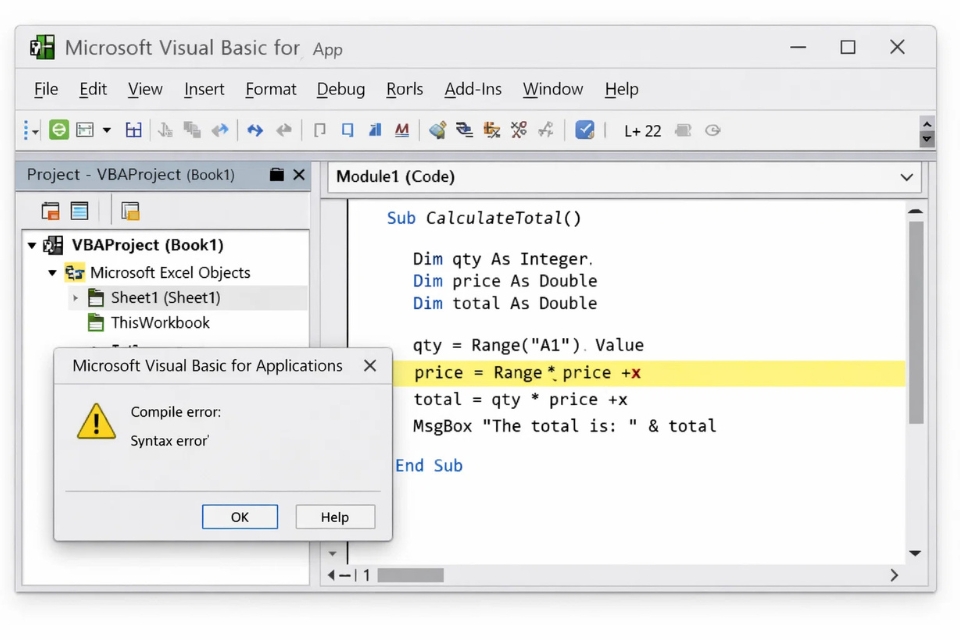960x640 pixels.
Task: Open the Add-Ins menu
Action: point(473,89)
